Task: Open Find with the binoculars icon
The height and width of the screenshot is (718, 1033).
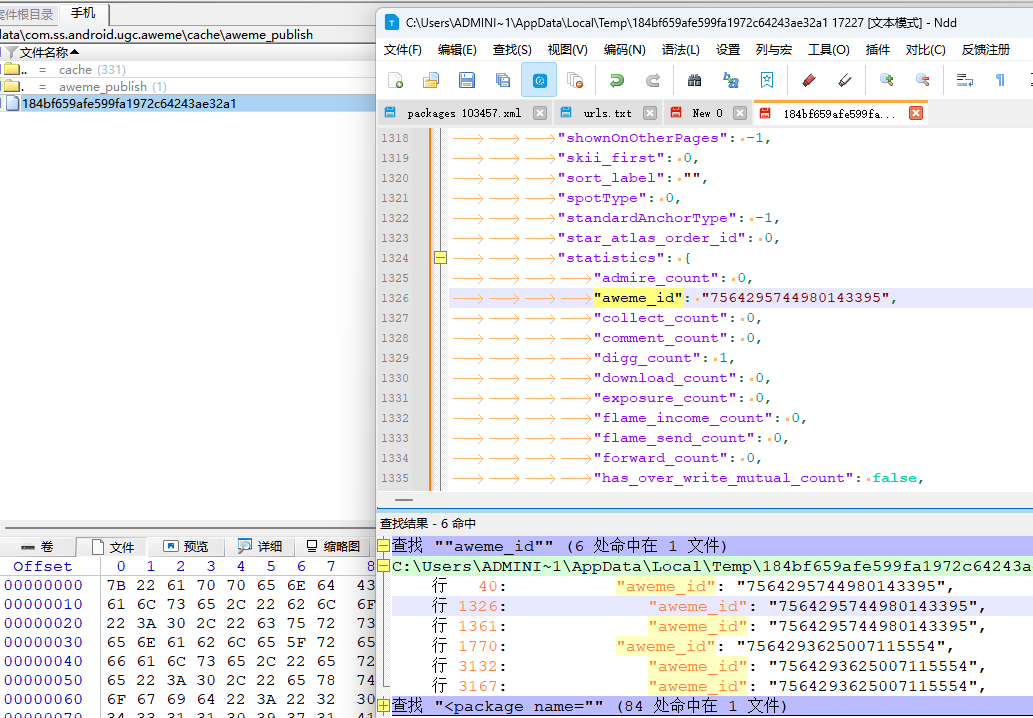Action: 694,80
